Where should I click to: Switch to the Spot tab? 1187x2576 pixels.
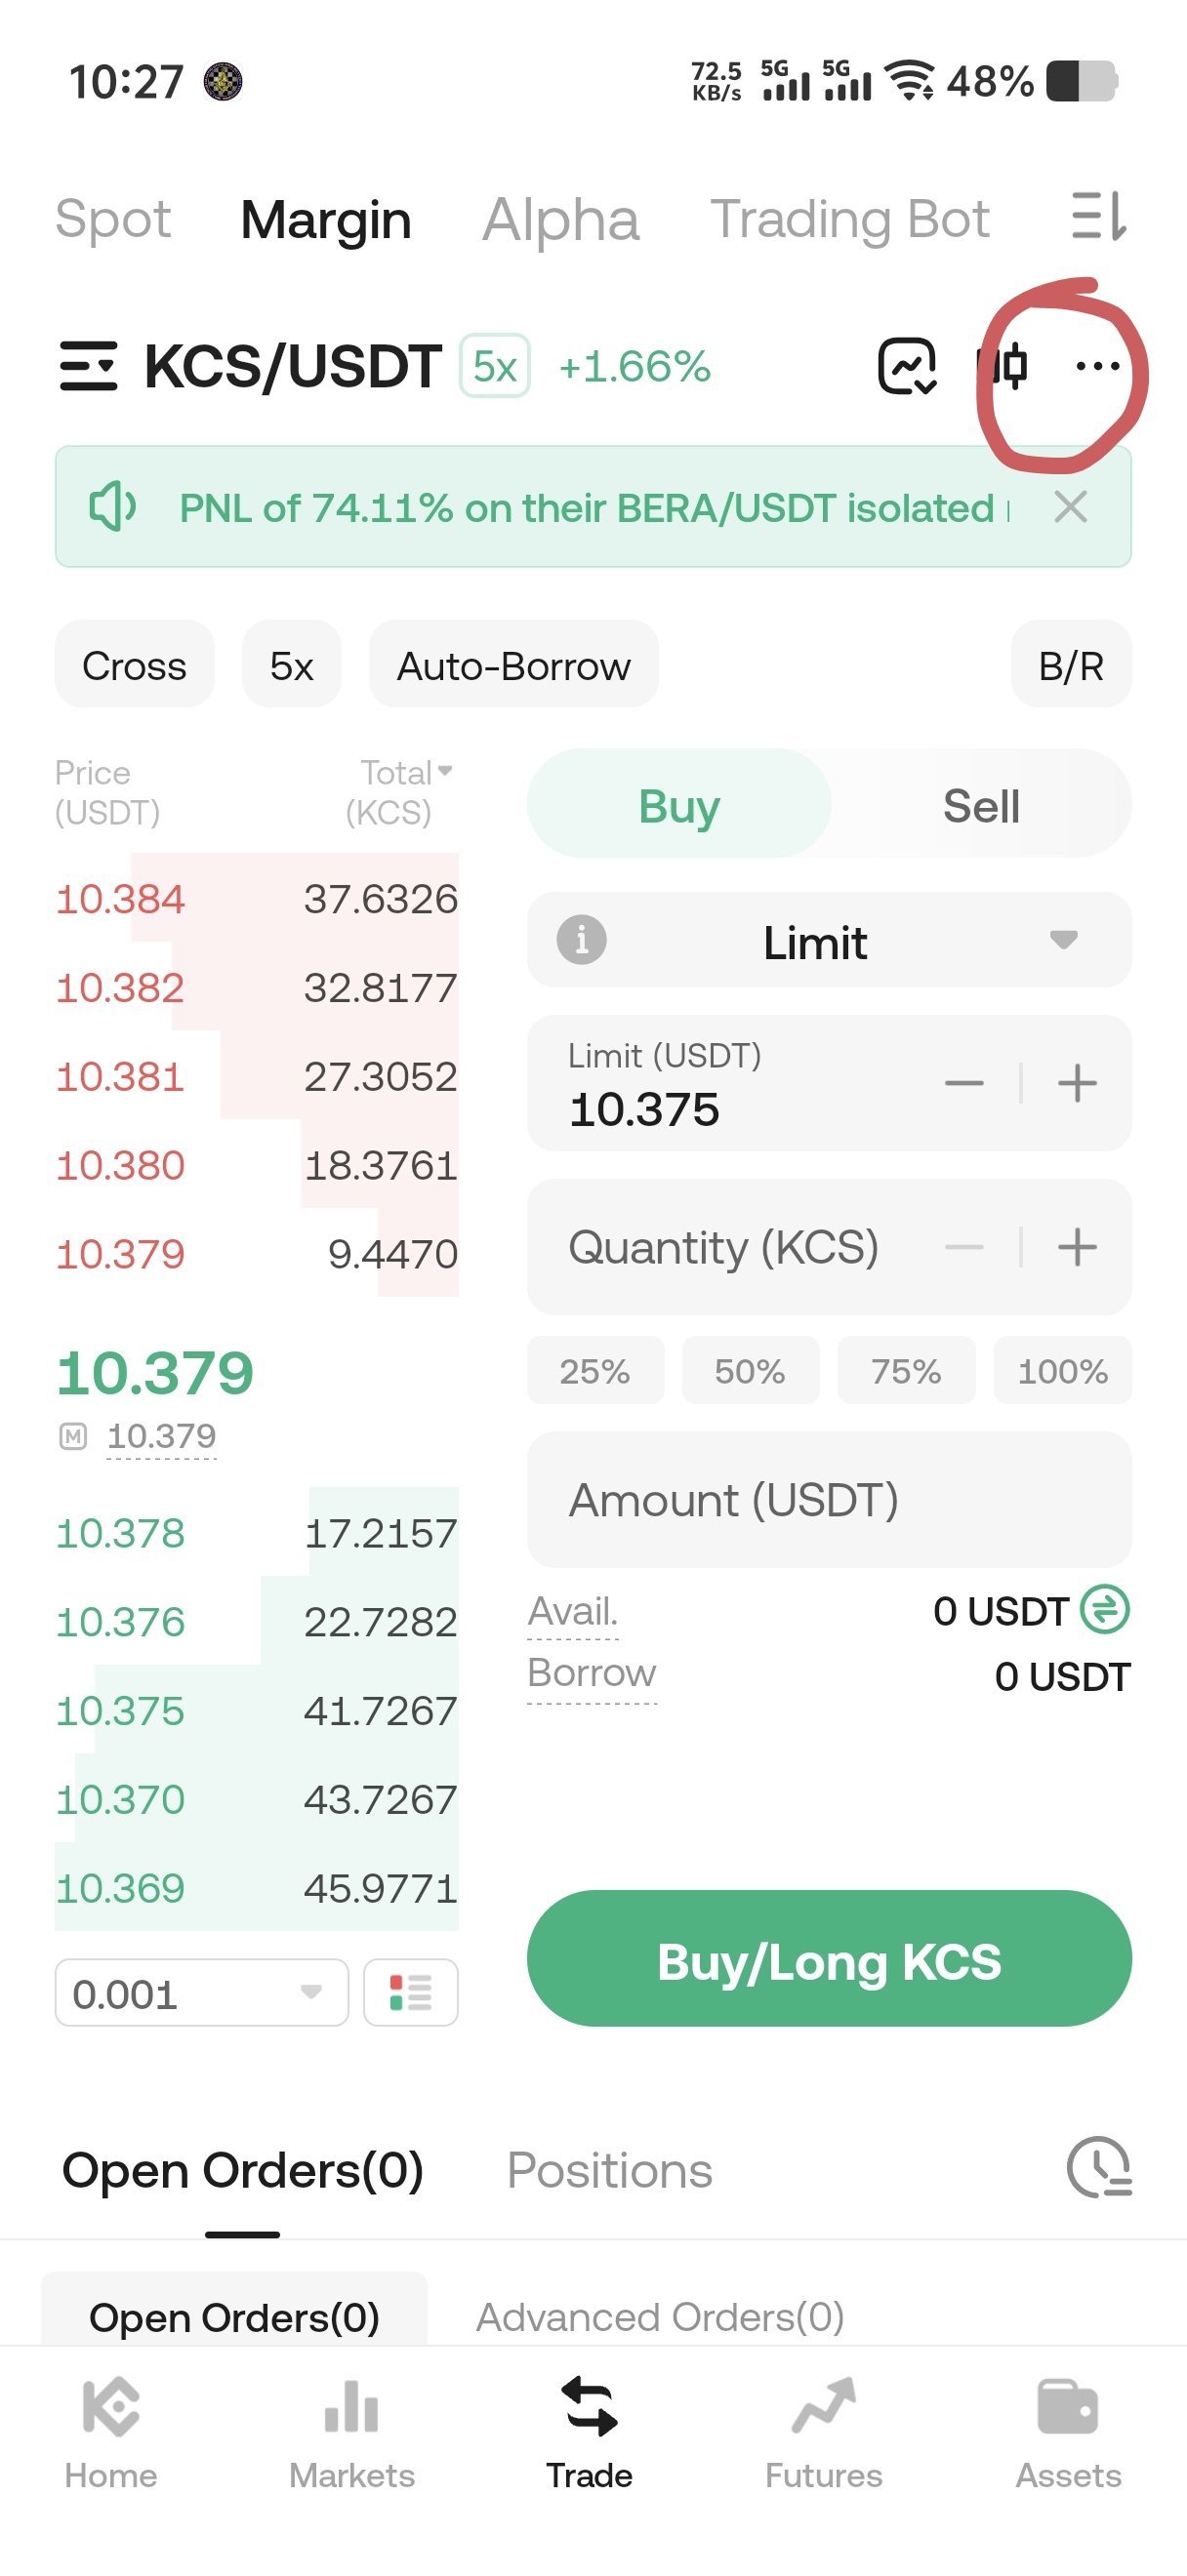pyautogui.click(x=113, y=219)
